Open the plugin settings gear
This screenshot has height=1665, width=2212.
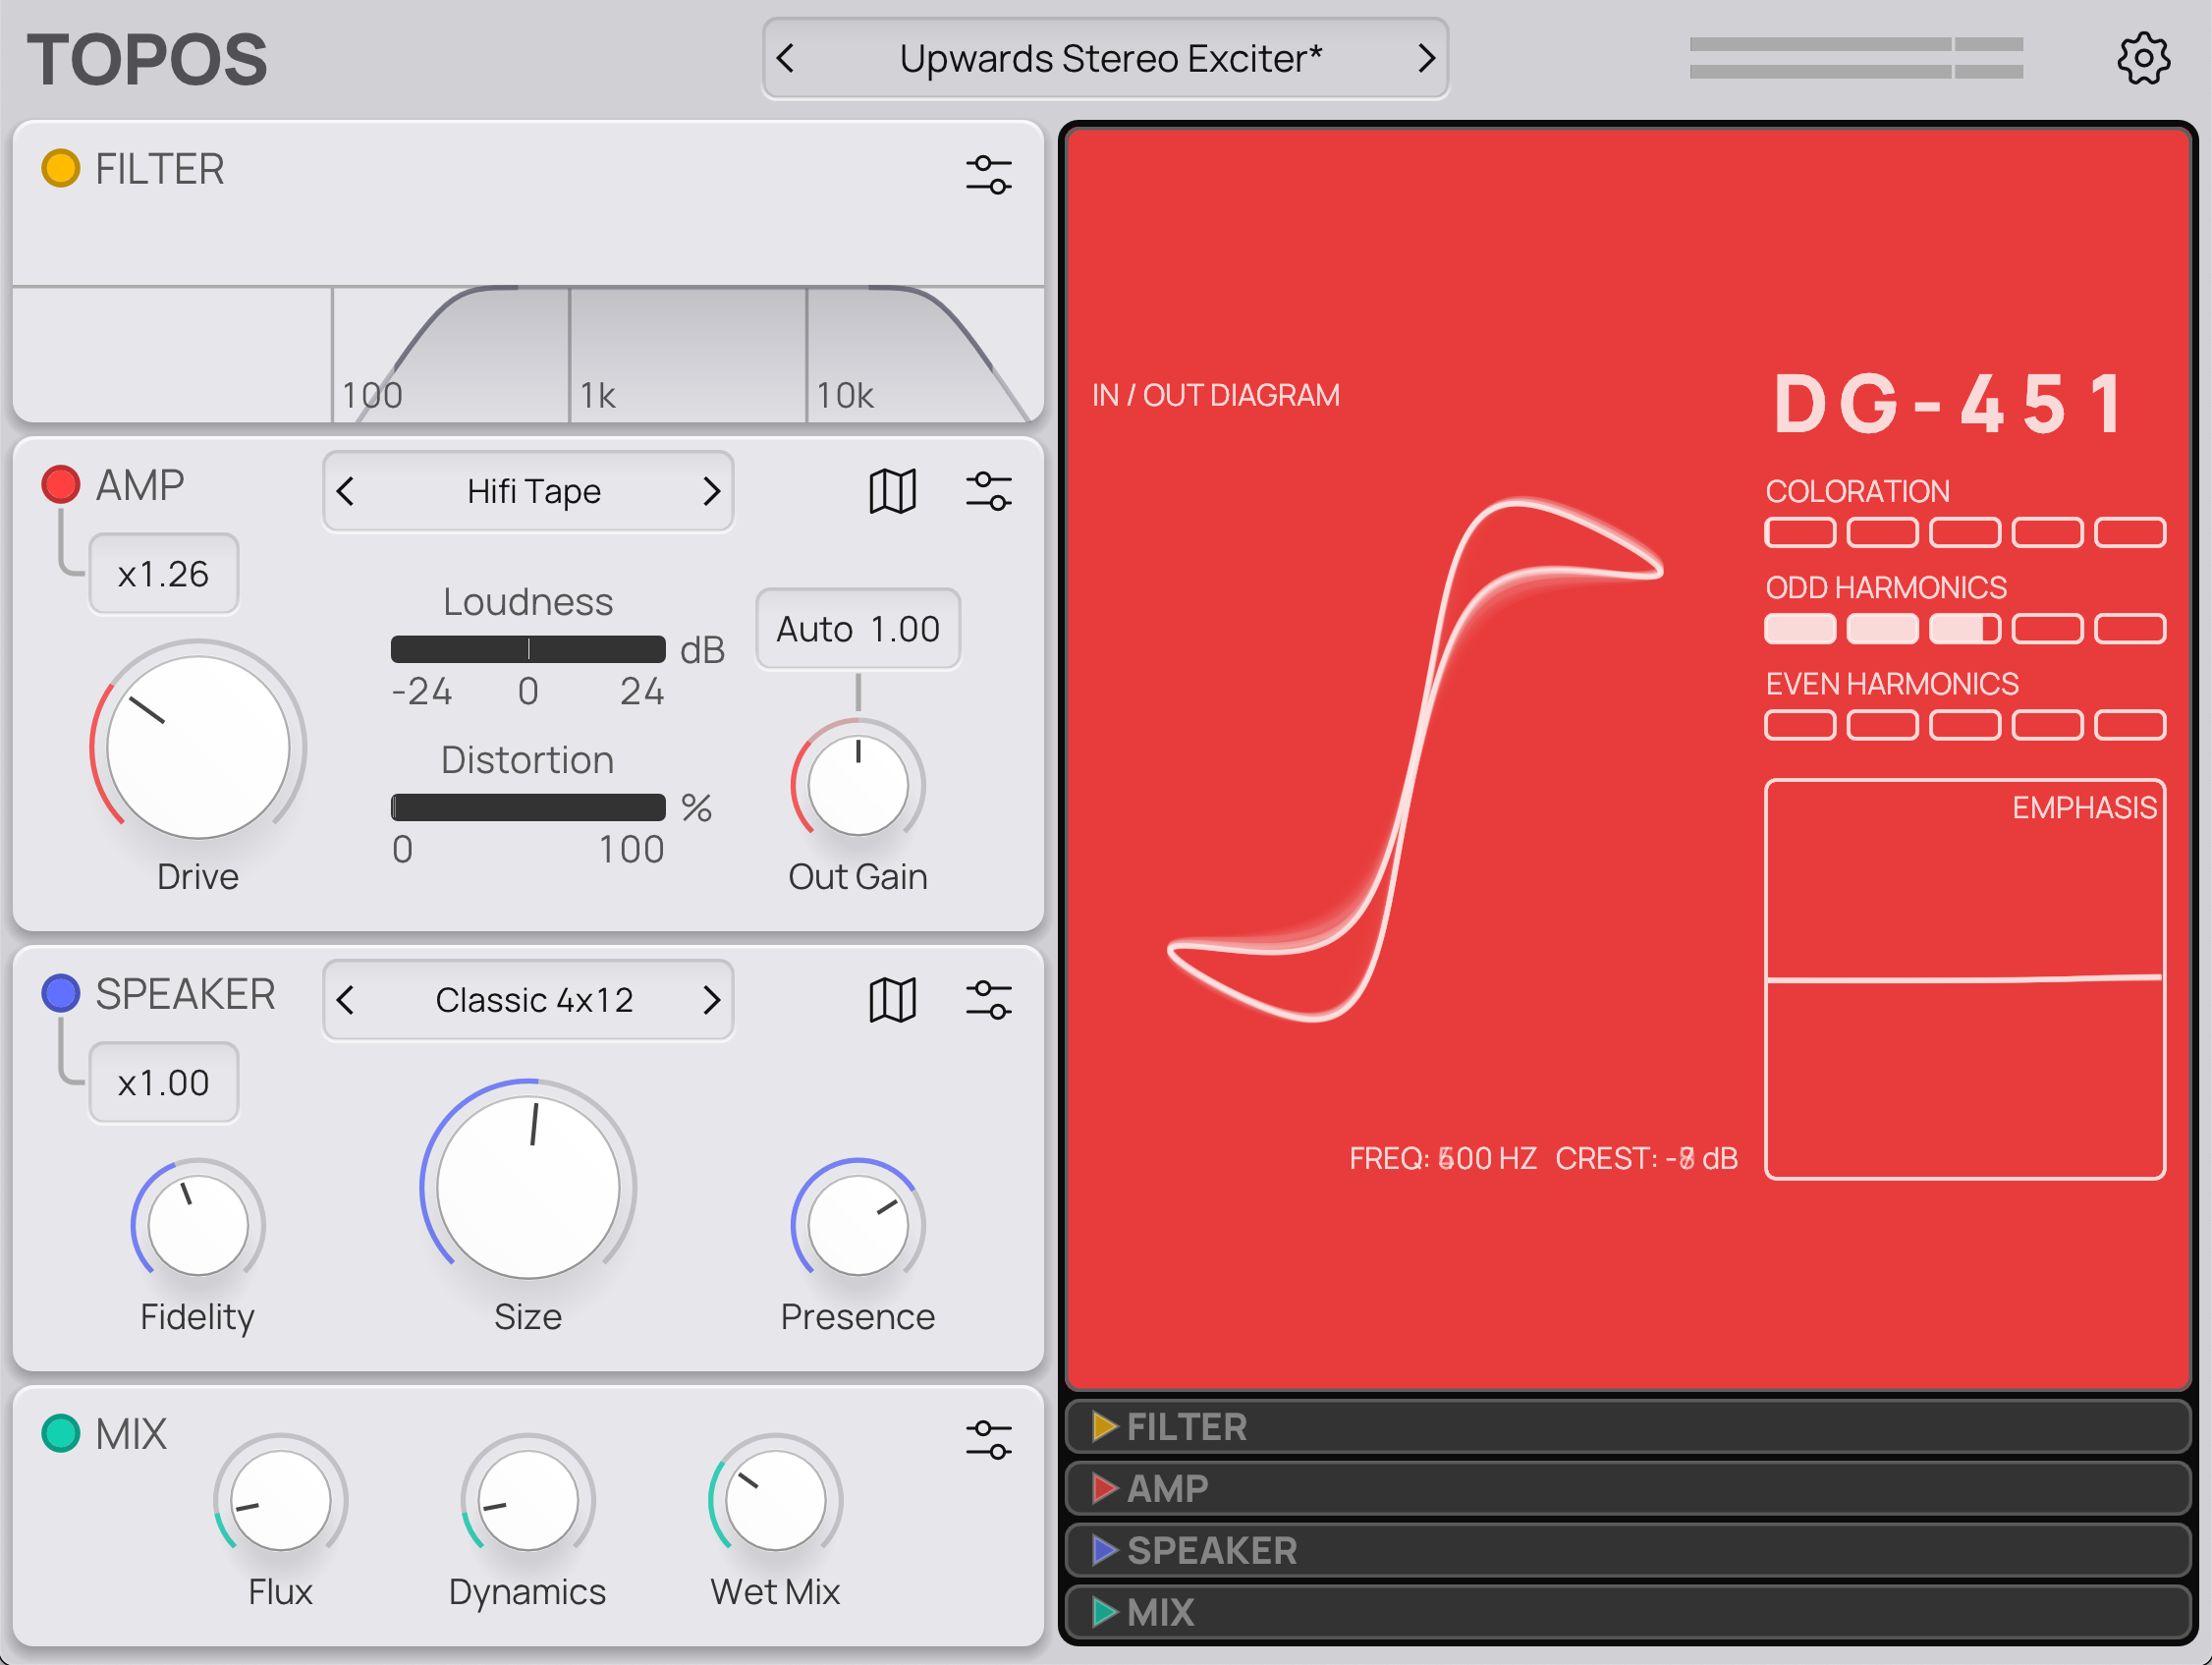[2144, 58]
